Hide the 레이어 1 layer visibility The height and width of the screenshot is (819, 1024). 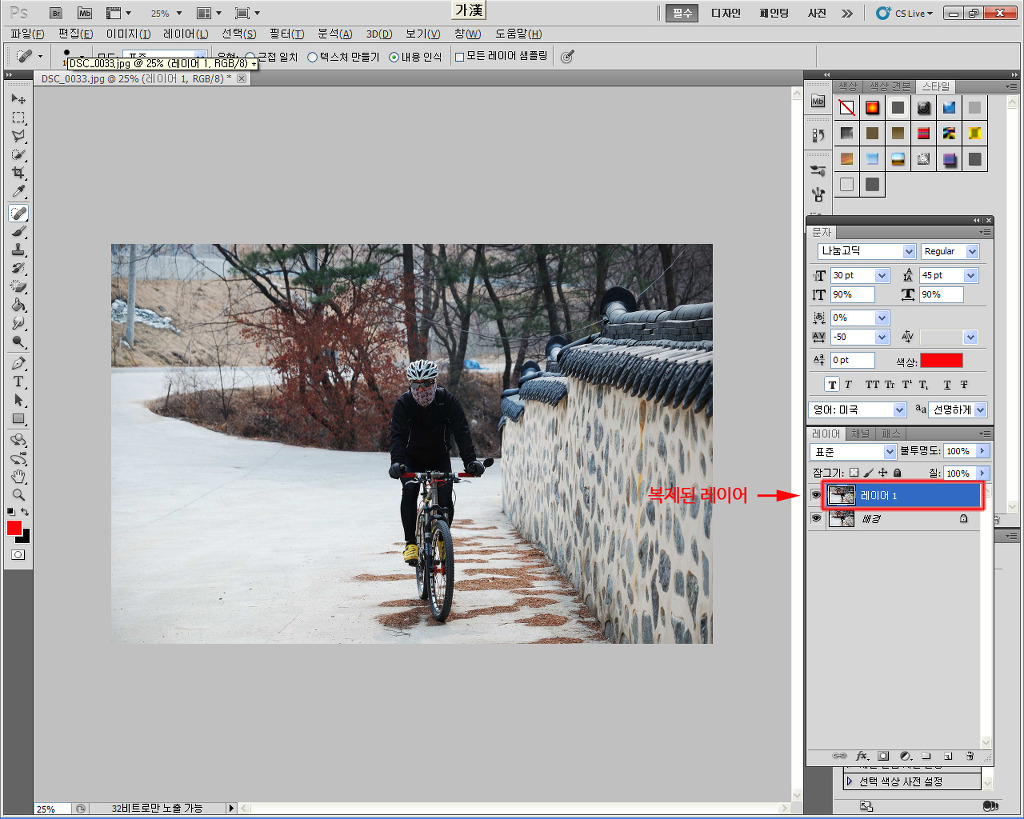click(x=816, y=495)
